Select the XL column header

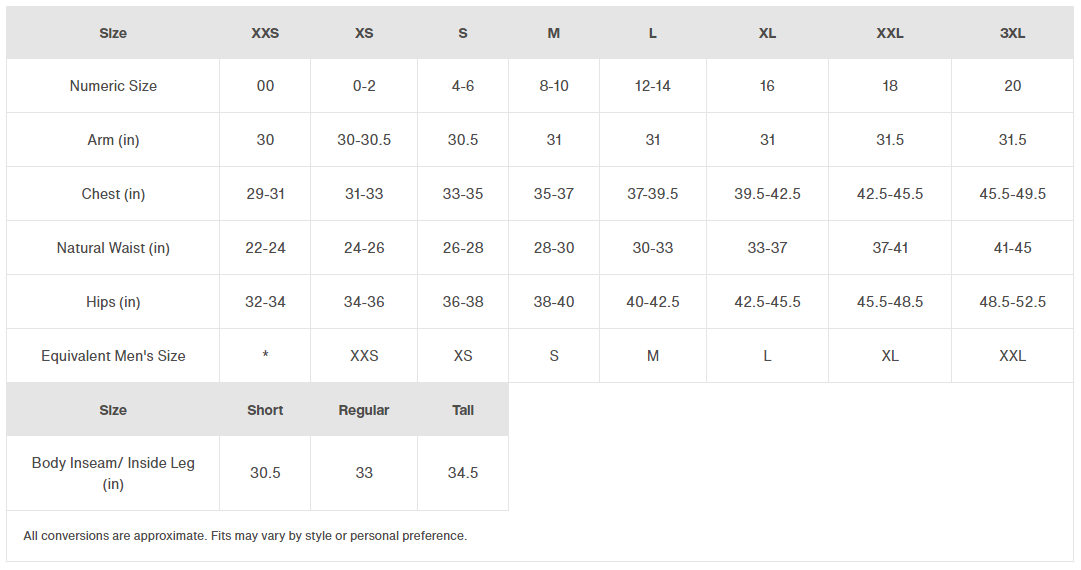(x=767, y=33)
